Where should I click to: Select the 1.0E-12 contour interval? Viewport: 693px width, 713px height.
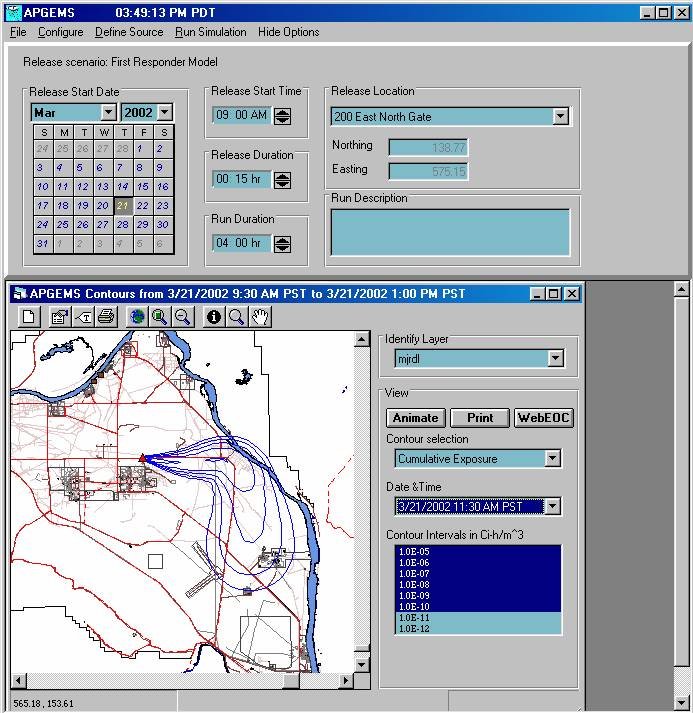478,628
